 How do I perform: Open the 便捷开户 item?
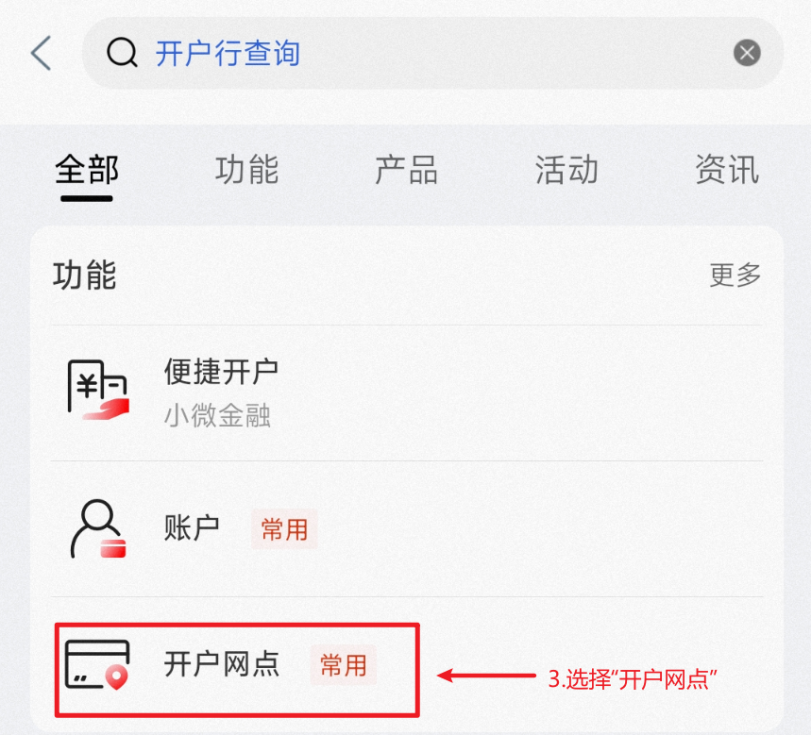[407, 393]
